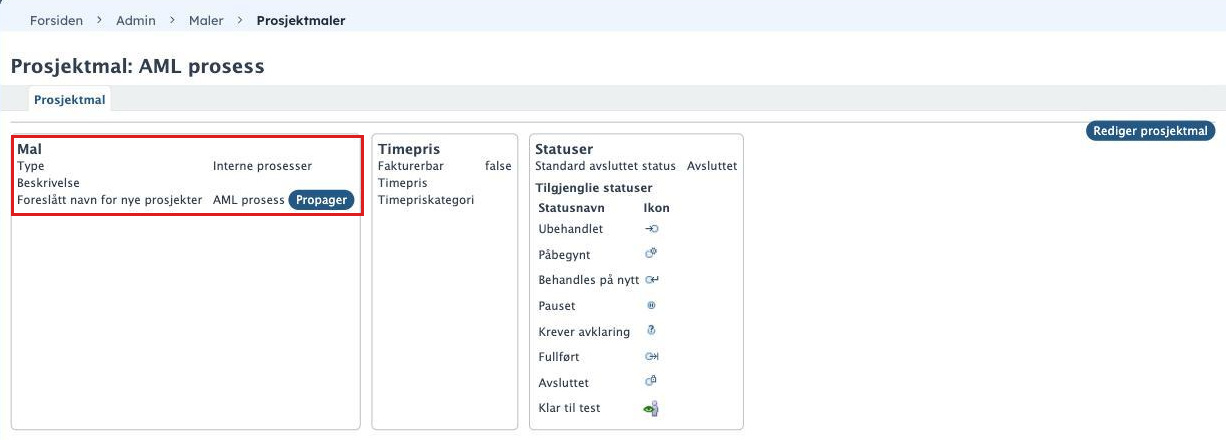Open the Prosjektmal tab
The width and height of the screenshot is (1226, 440).
coord(70,100)
